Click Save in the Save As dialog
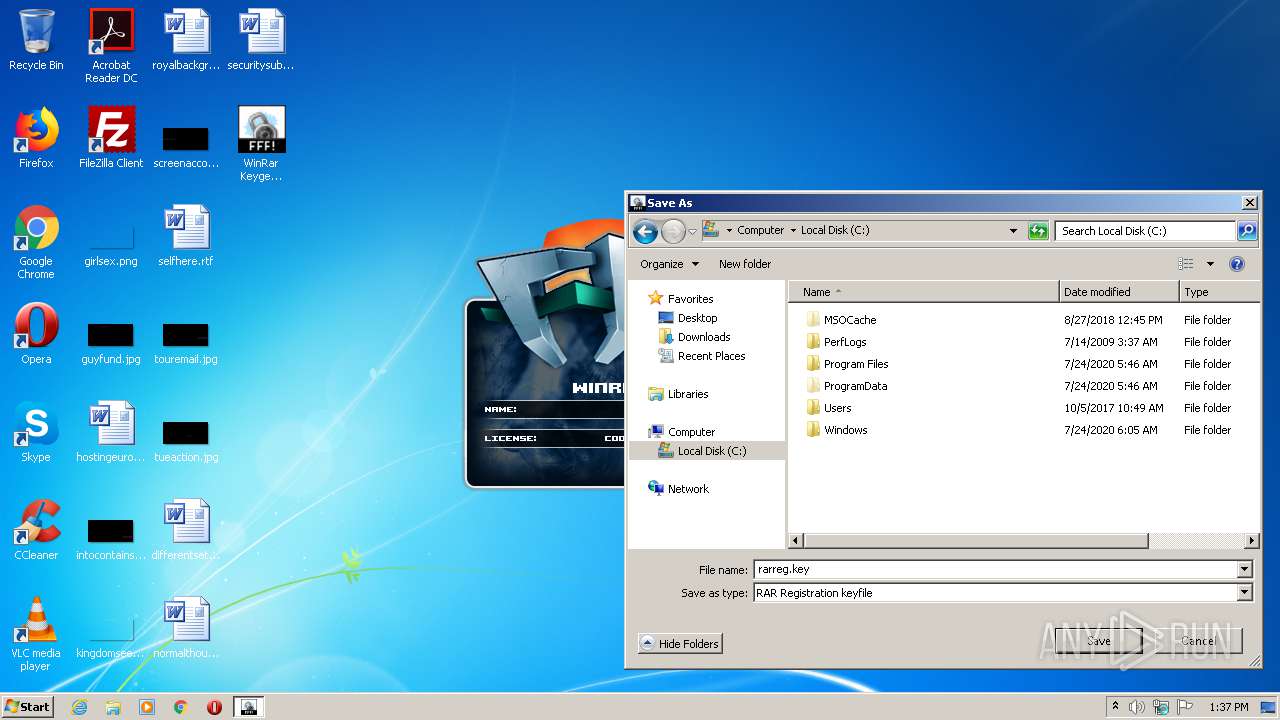 pyautogui.click(x=1098, y=641)
